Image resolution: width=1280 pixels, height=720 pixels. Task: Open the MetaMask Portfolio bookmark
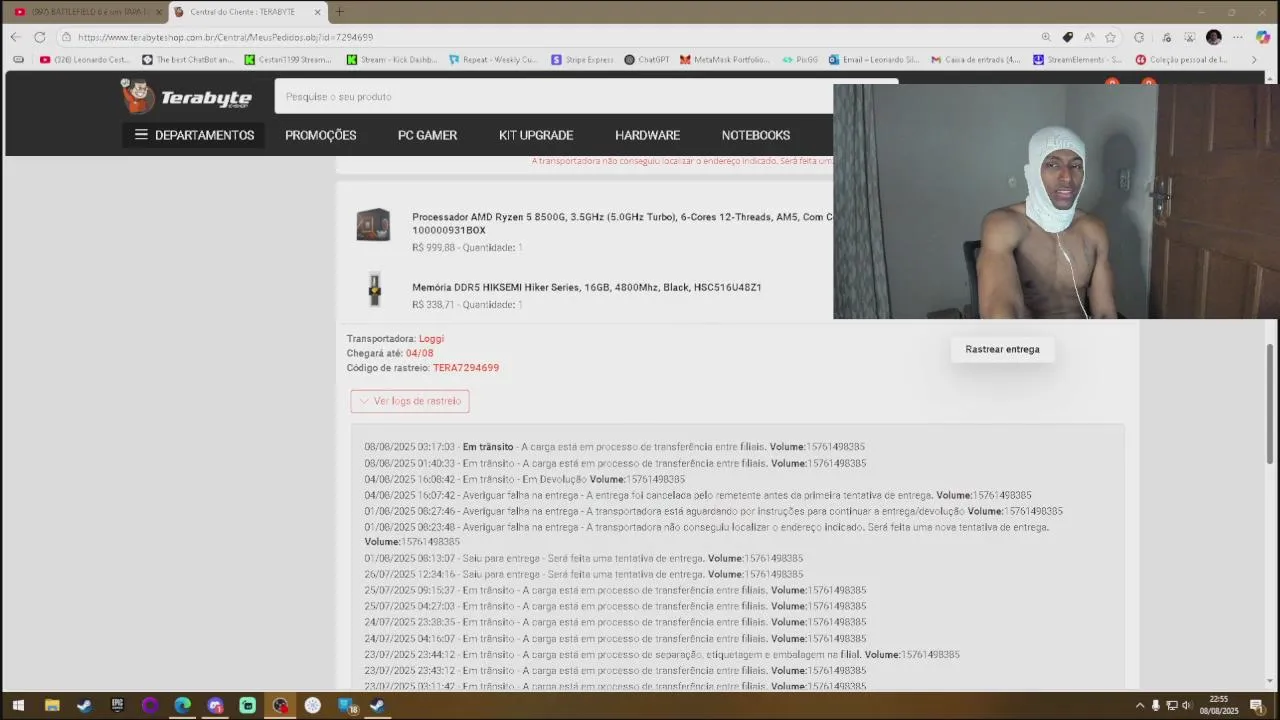pyautogui.click(x=725, y=60)
